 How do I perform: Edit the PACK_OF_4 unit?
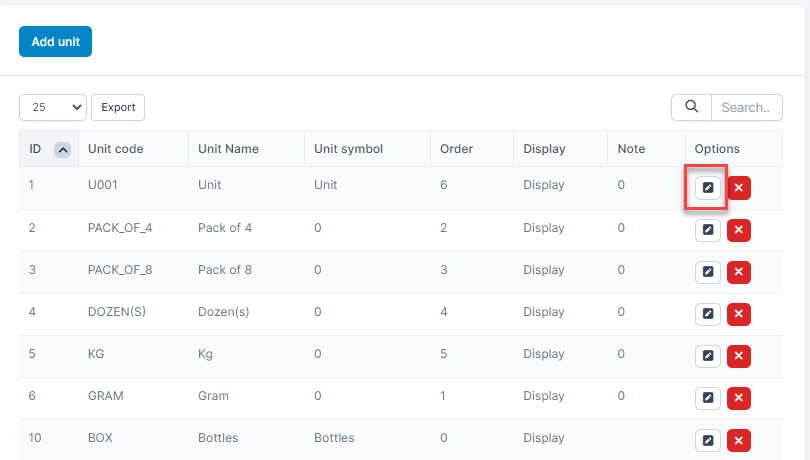(708, 230)
